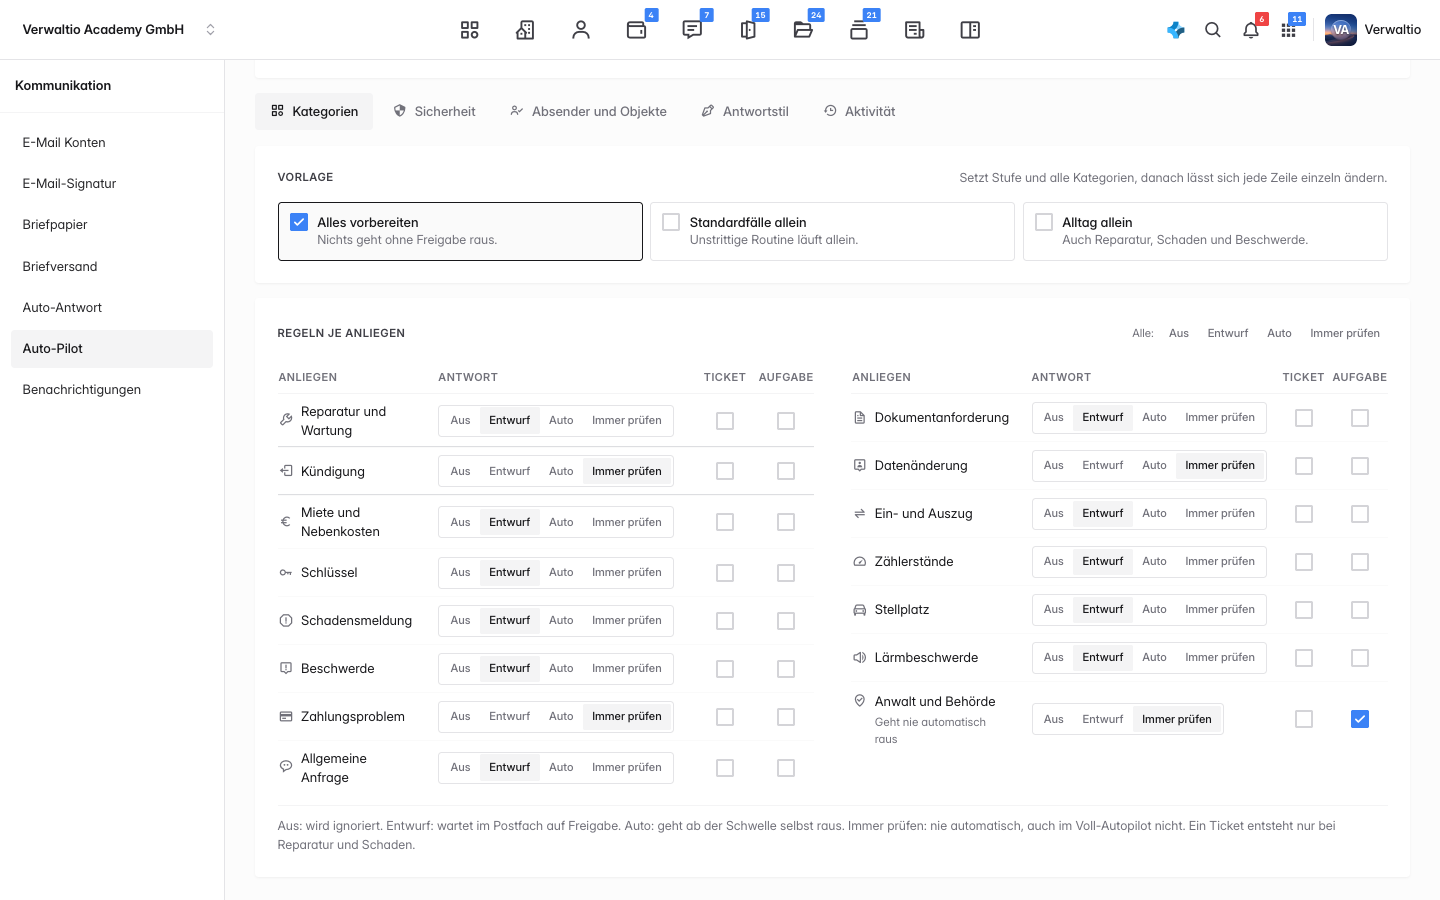Open the folder icon with badge 24
Screen dimensions: 1440x900
(x=803, y=30)
